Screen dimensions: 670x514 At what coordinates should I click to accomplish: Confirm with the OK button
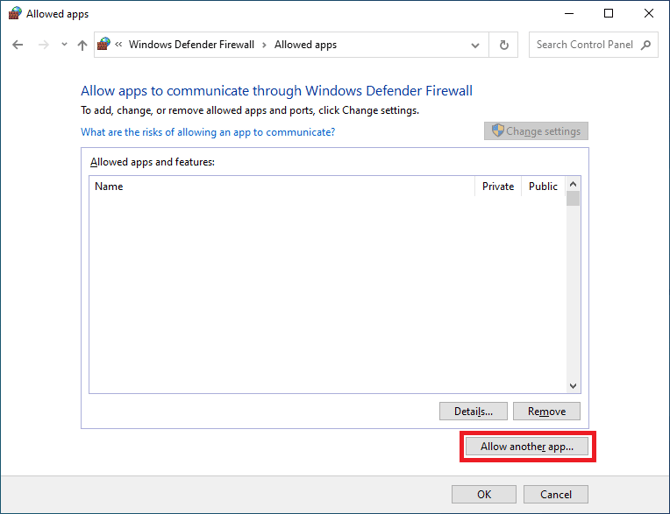[x=484, y=494]
